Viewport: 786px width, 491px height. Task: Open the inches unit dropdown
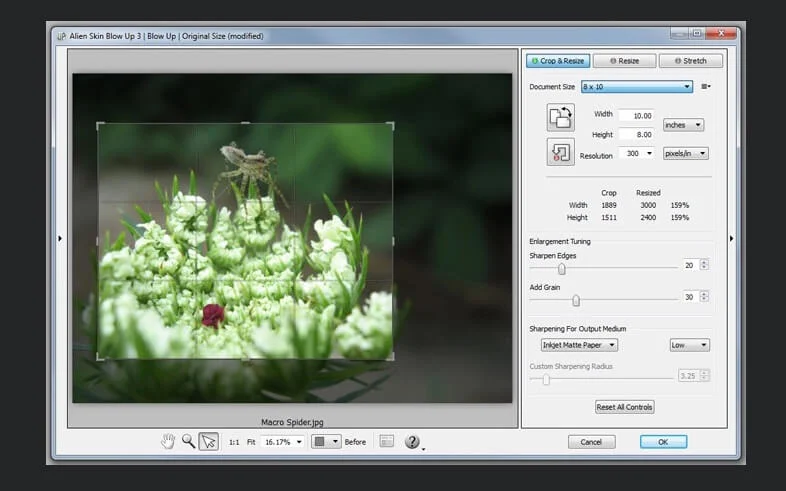[x=683, y=125]
